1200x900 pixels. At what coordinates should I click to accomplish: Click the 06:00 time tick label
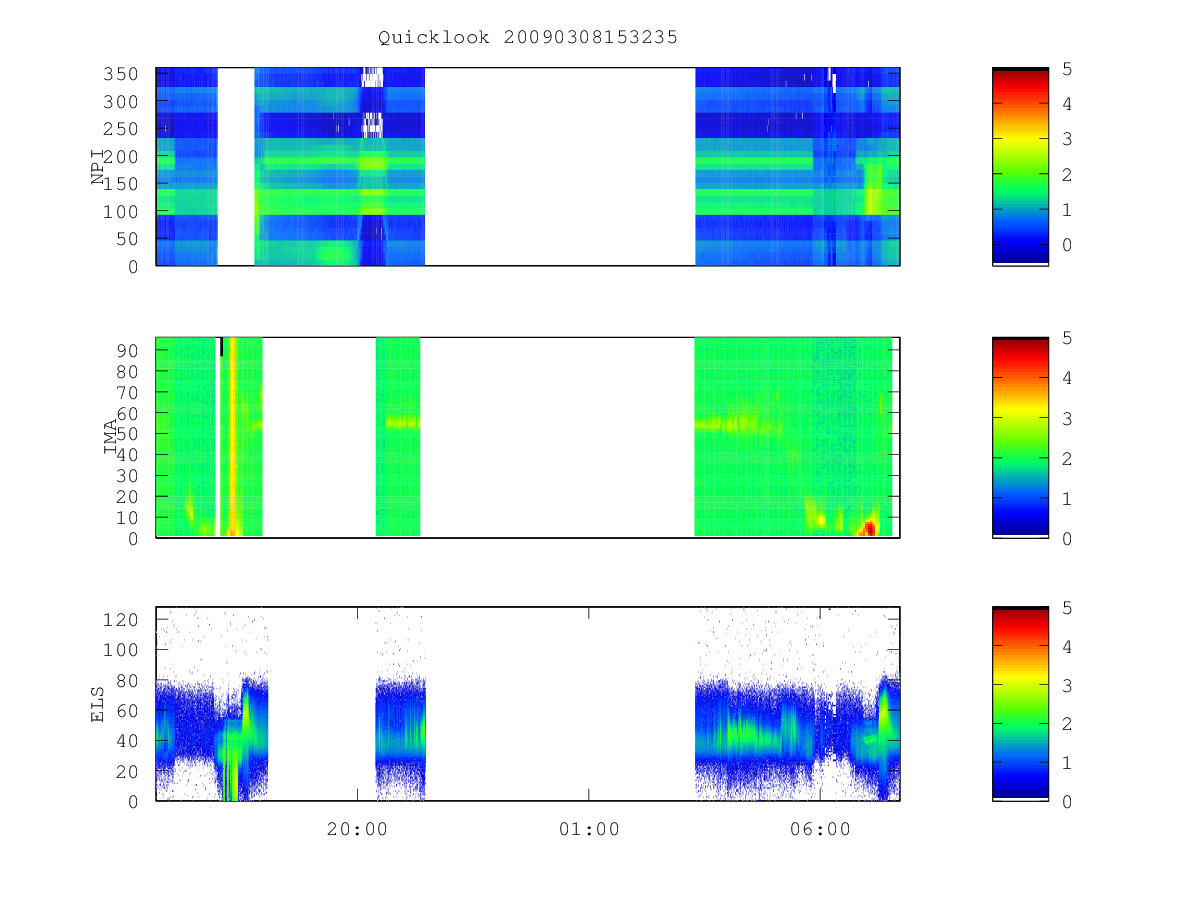click(820, 829)
